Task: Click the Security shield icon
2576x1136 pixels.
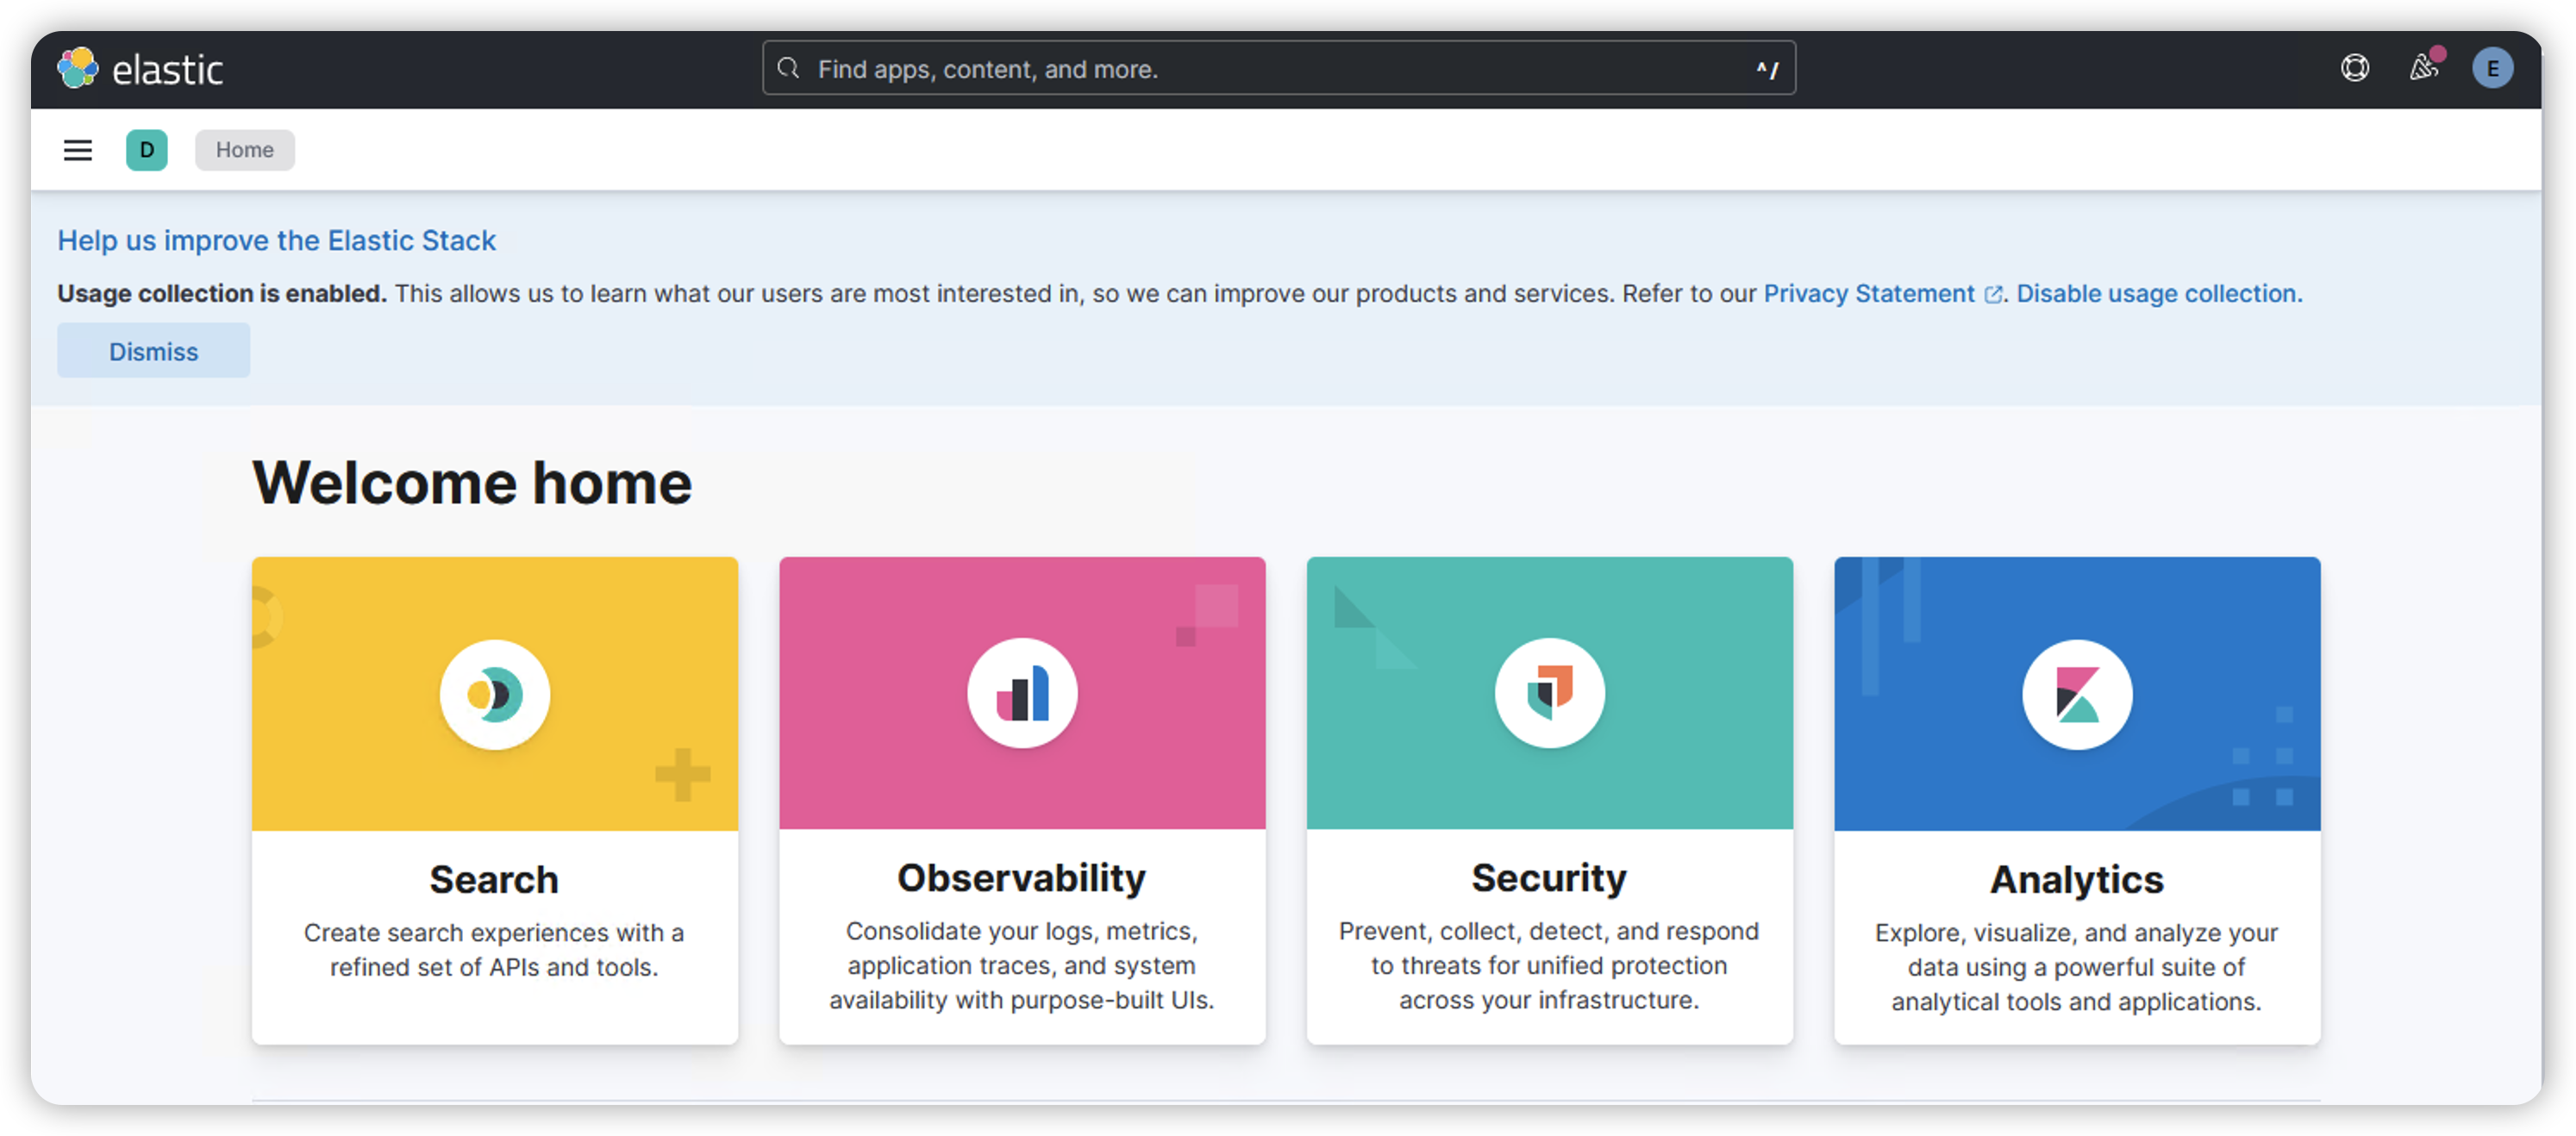Action: coord(1549,693)
